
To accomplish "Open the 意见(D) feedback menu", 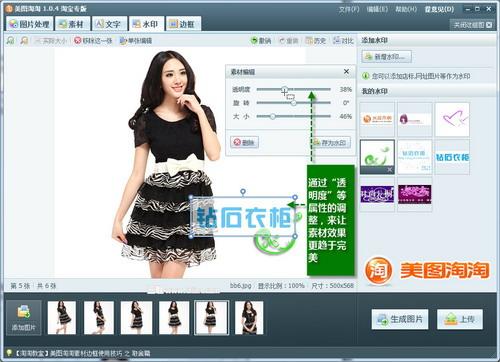I will coord(439,9).
